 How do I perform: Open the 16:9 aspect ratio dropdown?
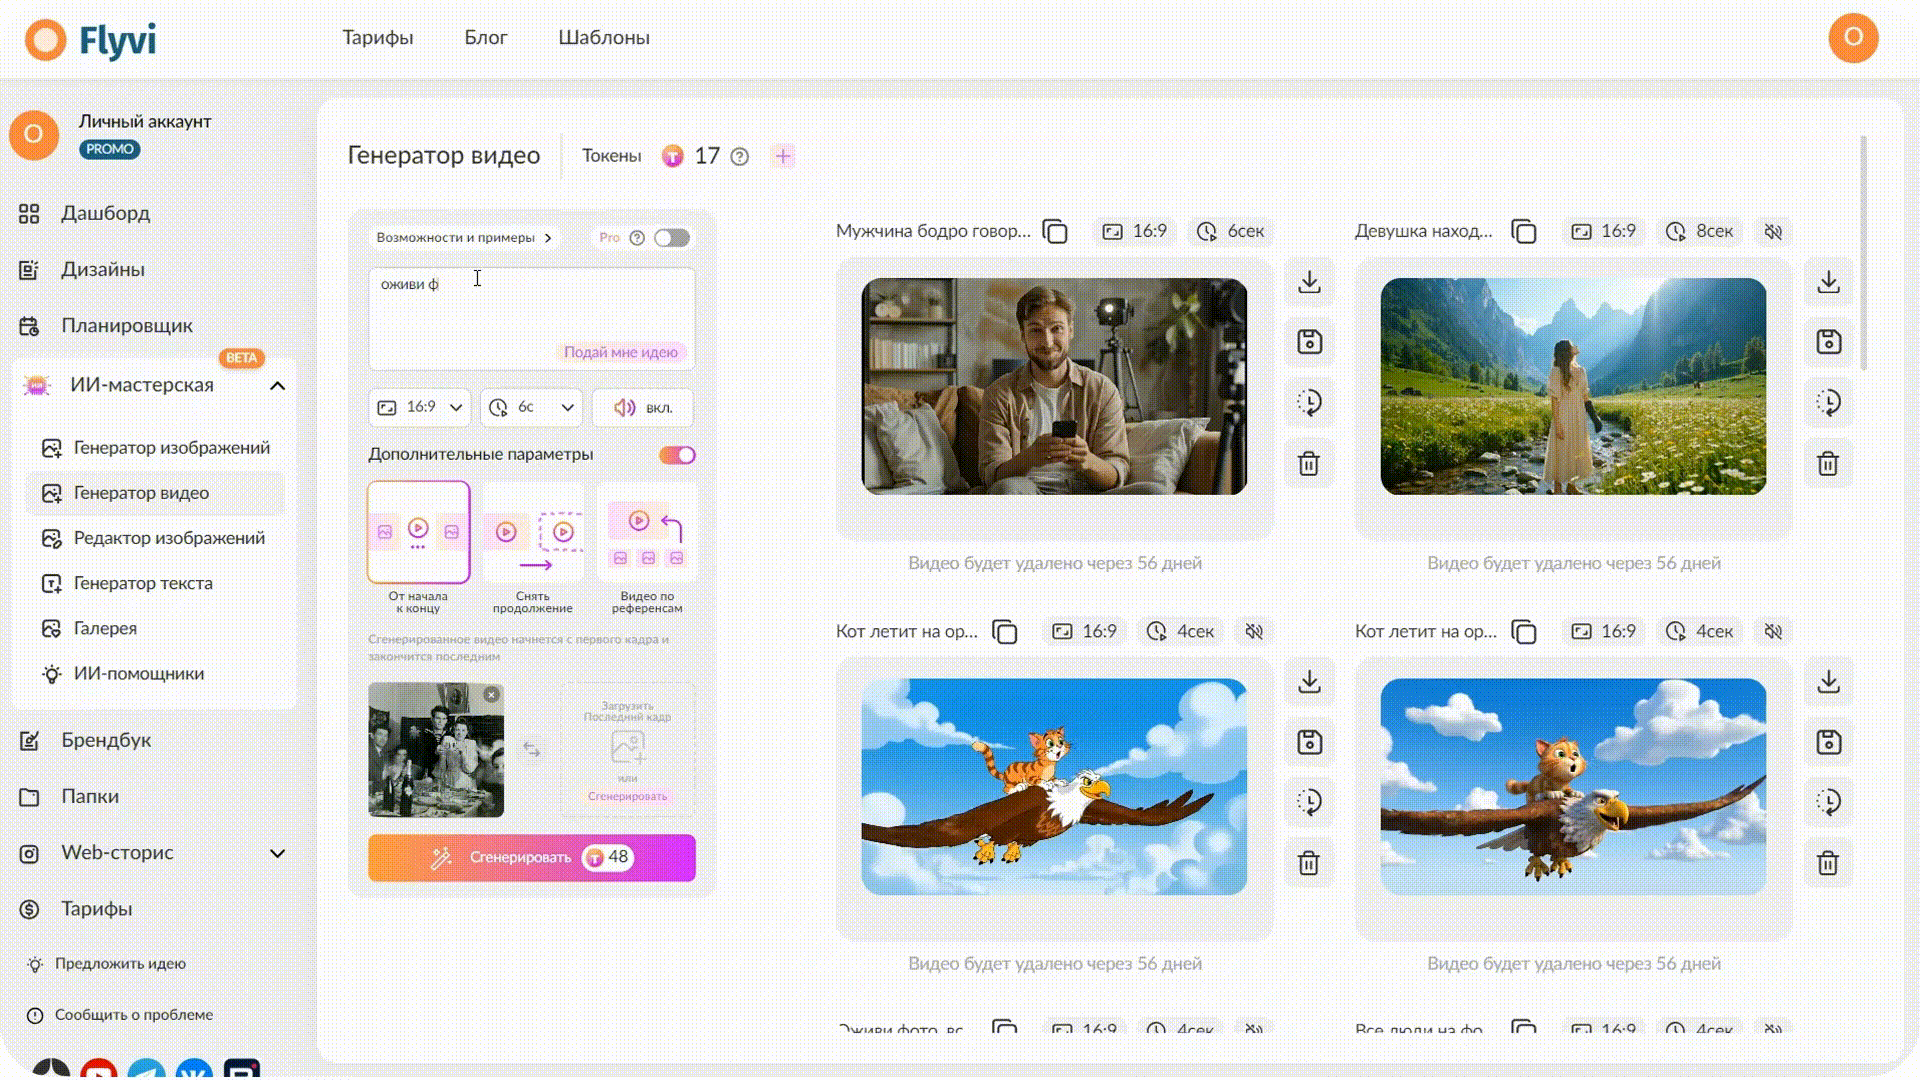click(419, 408)
